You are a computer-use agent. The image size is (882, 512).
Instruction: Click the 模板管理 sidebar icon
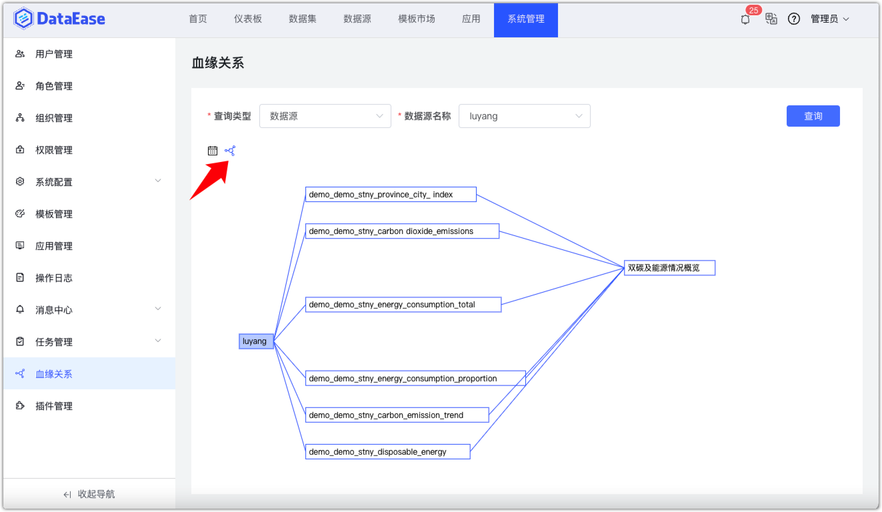click(20, 214)
